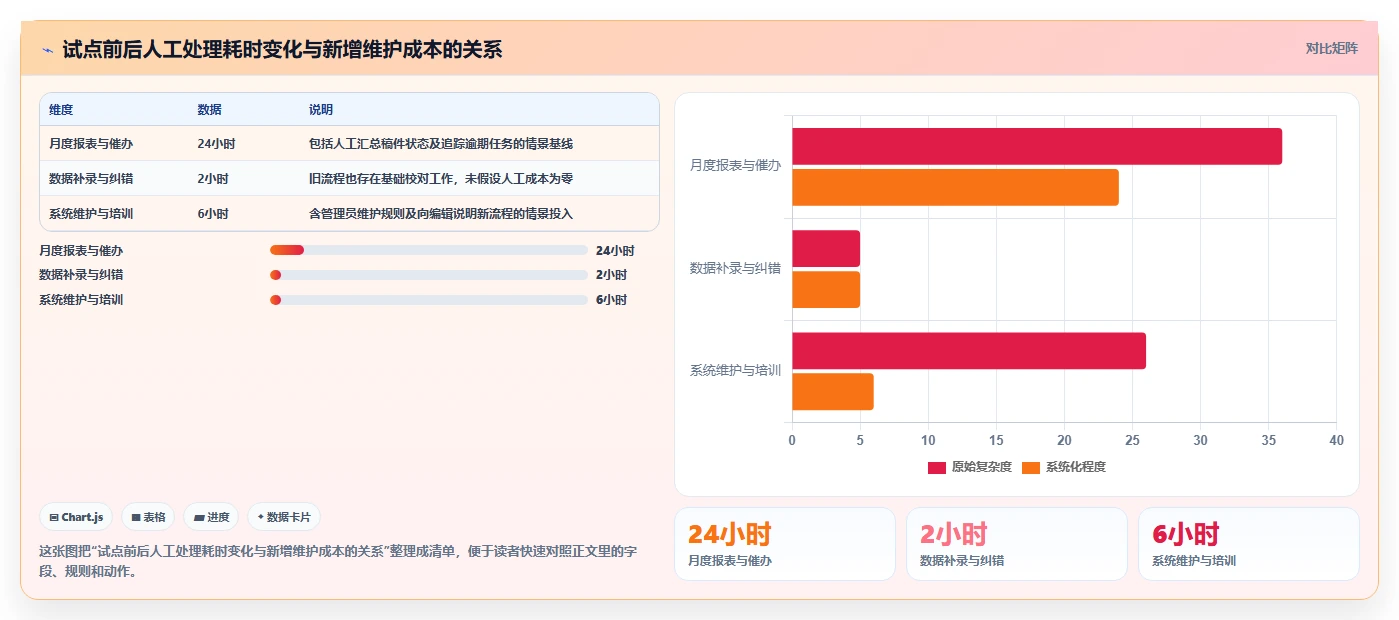Image resolution: width=1399 pixels, height=620 pixels.
Task: Select the Chart.js chip
Action: tap(76, 517)
